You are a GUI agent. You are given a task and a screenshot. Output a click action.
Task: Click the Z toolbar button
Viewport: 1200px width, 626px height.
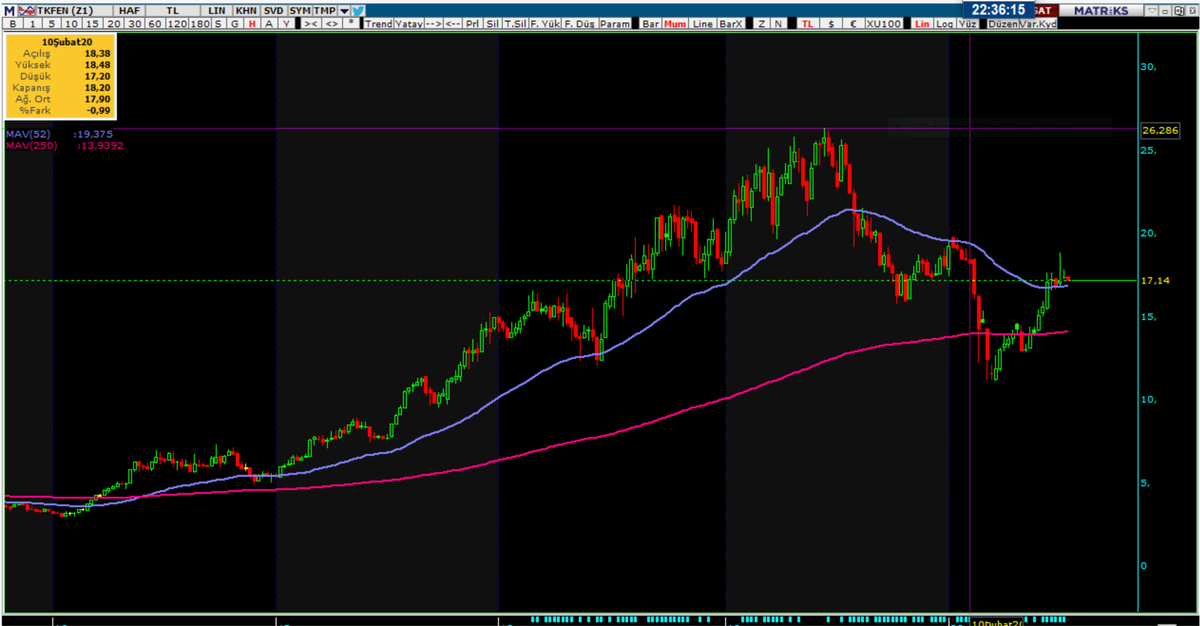761,24
